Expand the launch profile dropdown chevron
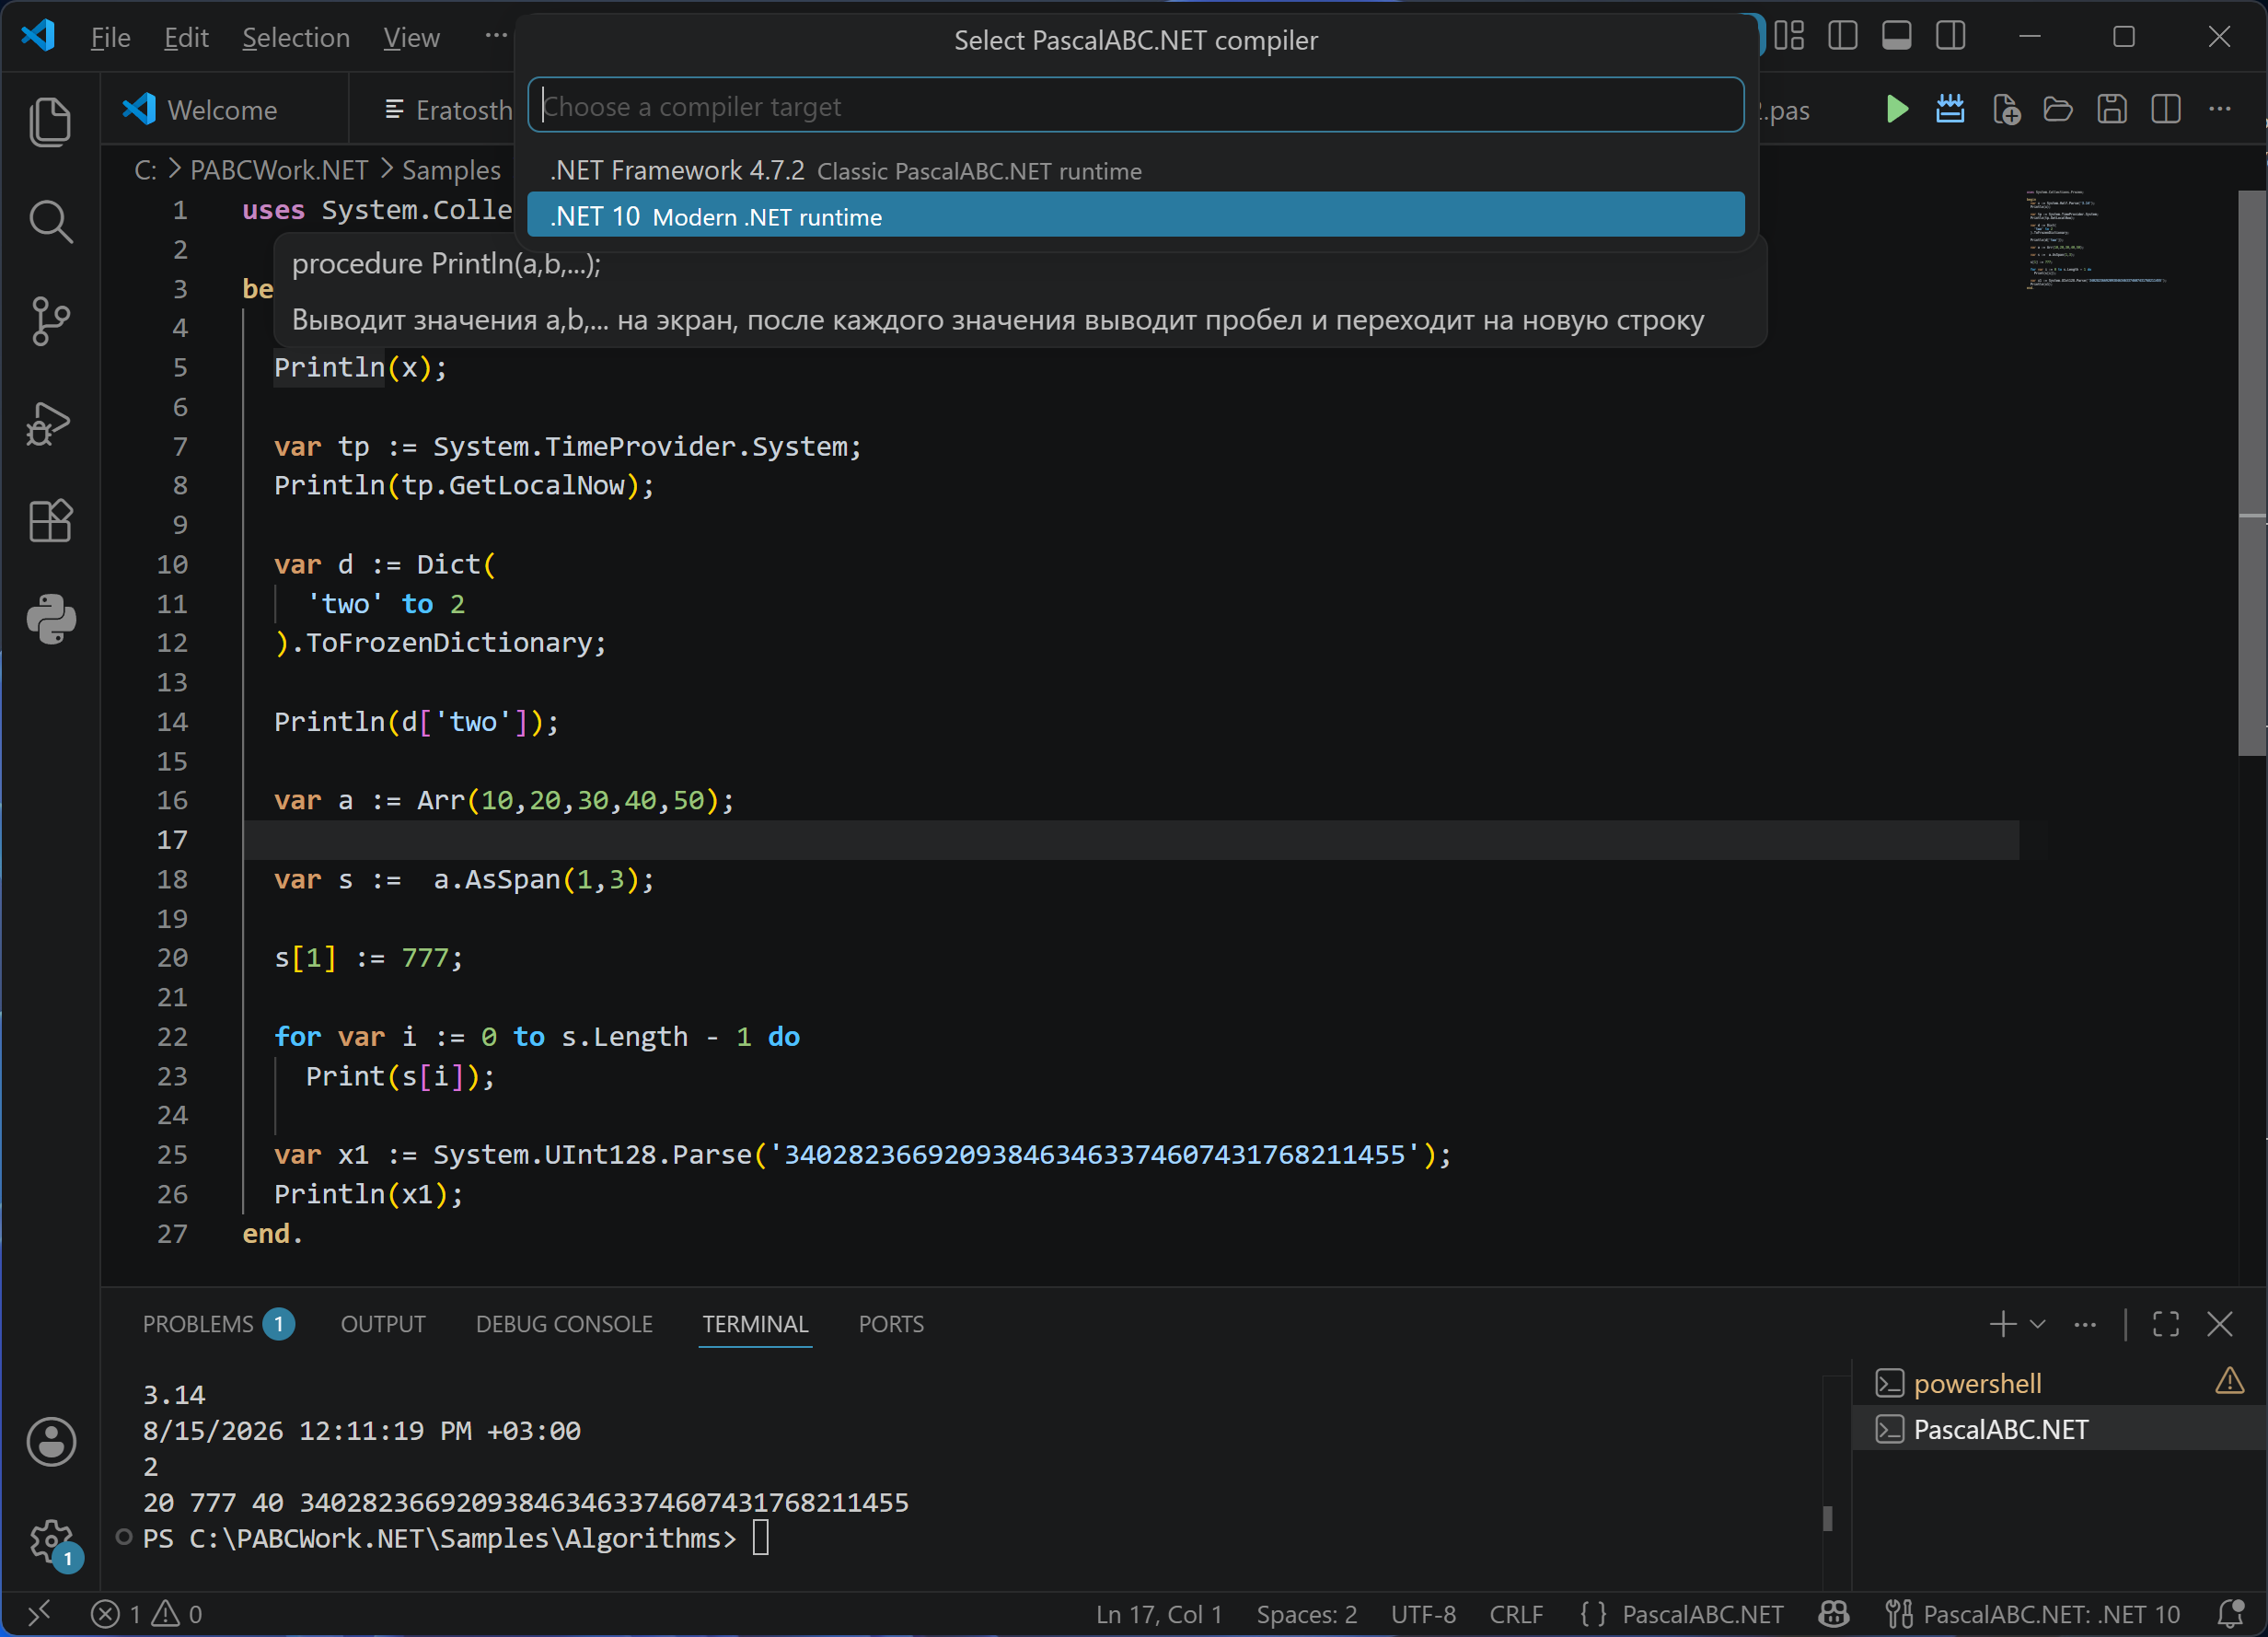This screenshot has width=2268, height=1637. tap(2037, 1323)
